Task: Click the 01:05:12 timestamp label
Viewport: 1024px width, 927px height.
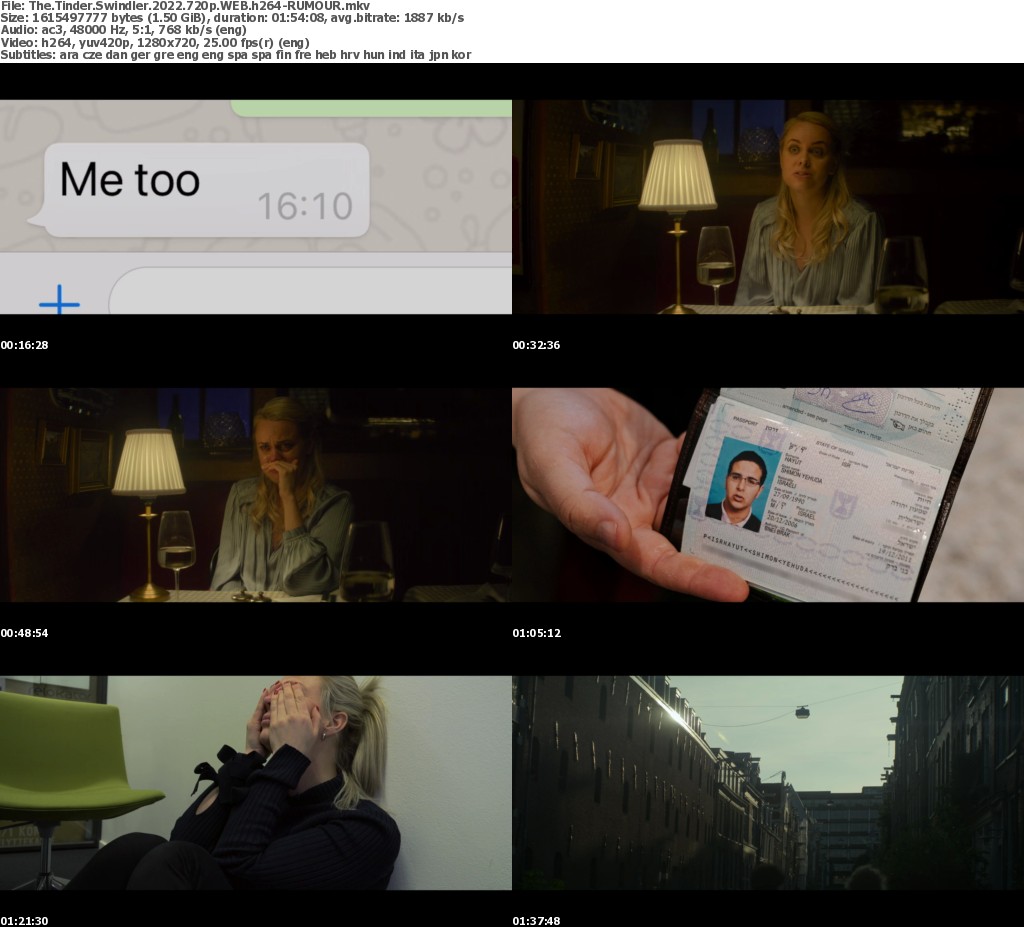Action: [x=537, y=633]
